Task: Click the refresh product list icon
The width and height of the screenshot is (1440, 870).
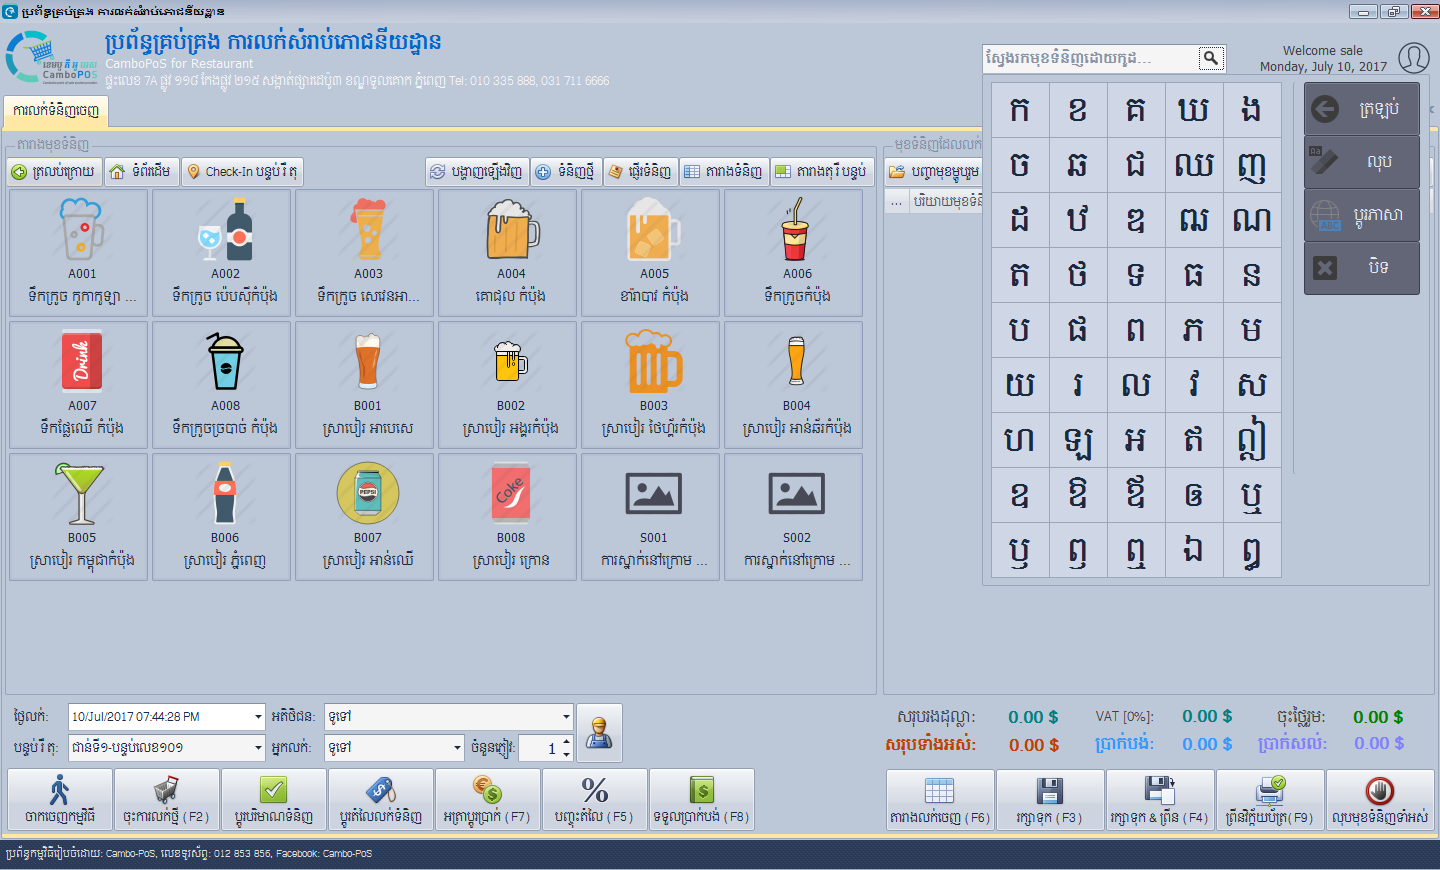Action: coord(438,172)
